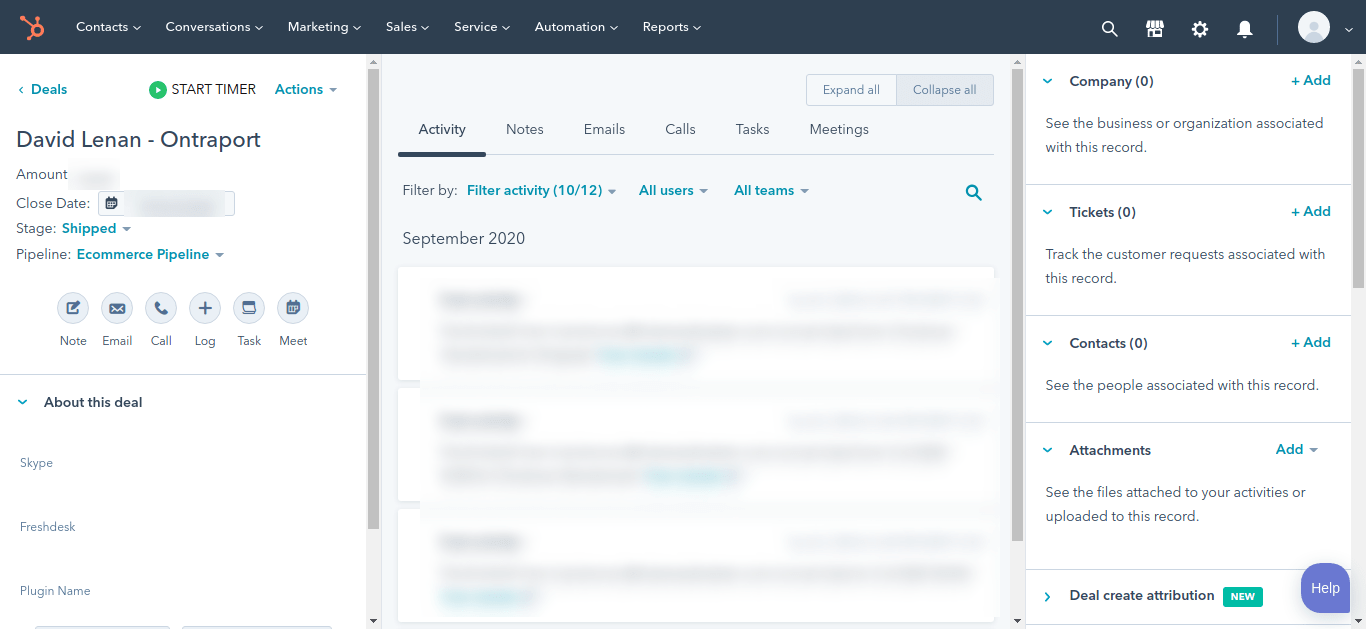Click the START TIMER control

202,89
